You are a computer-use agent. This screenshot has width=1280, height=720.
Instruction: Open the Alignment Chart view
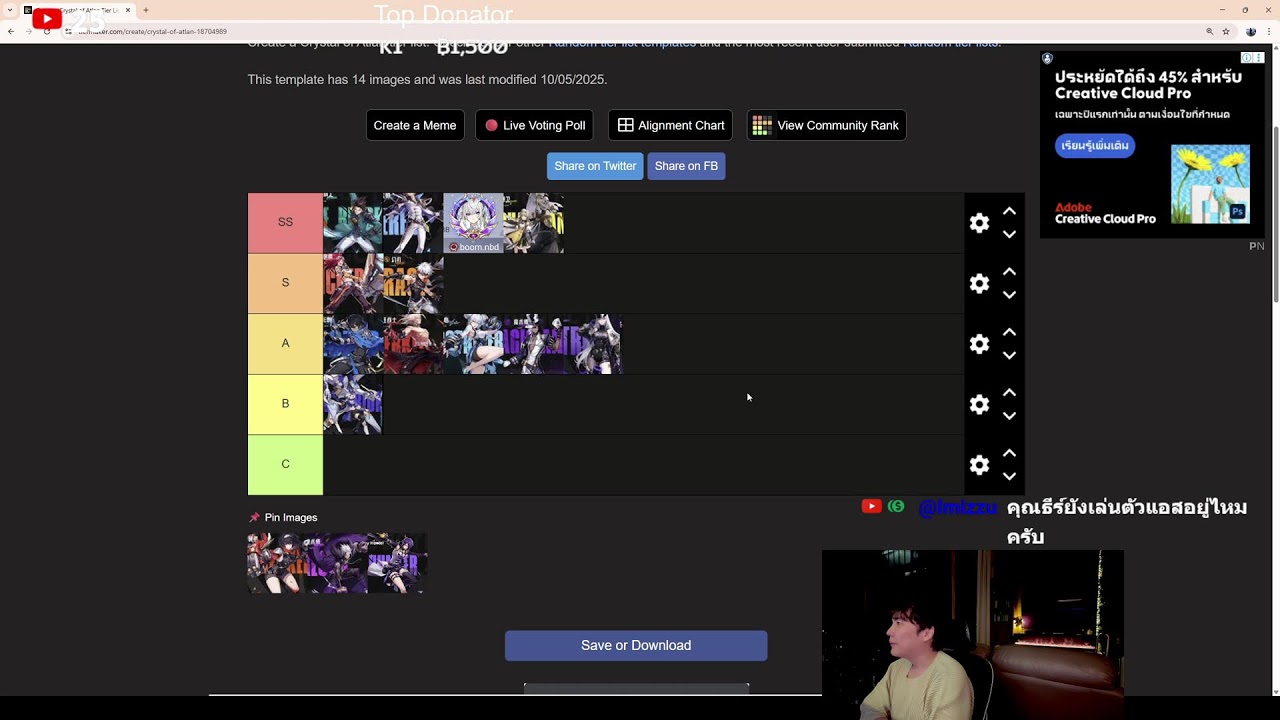pyautogui.click(x=670, y=125)
